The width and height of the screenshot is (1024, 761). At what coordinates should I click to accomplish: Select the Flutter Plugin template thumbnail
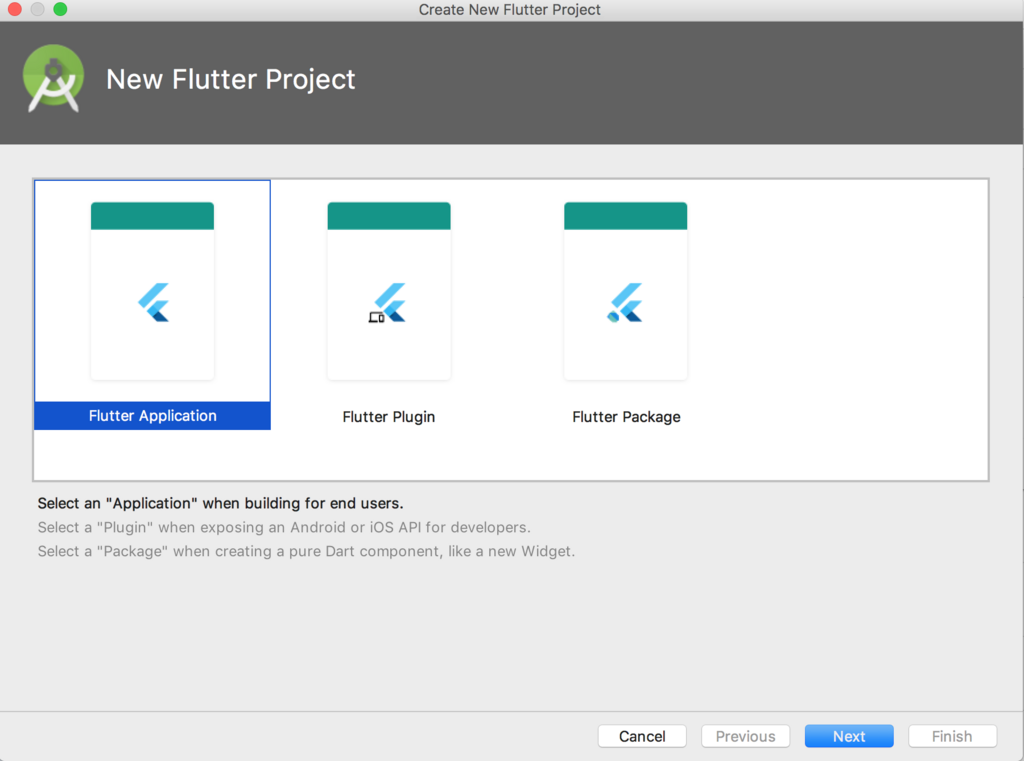pyautogui.click(x=389, y=291)
